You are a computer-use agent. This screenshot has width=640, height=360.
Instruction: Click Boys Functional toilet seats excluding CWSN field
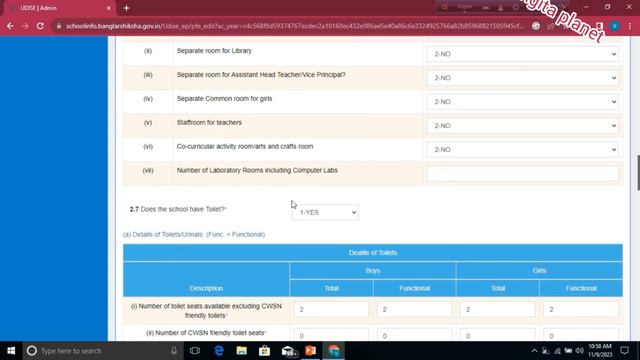tap(414, 309)
